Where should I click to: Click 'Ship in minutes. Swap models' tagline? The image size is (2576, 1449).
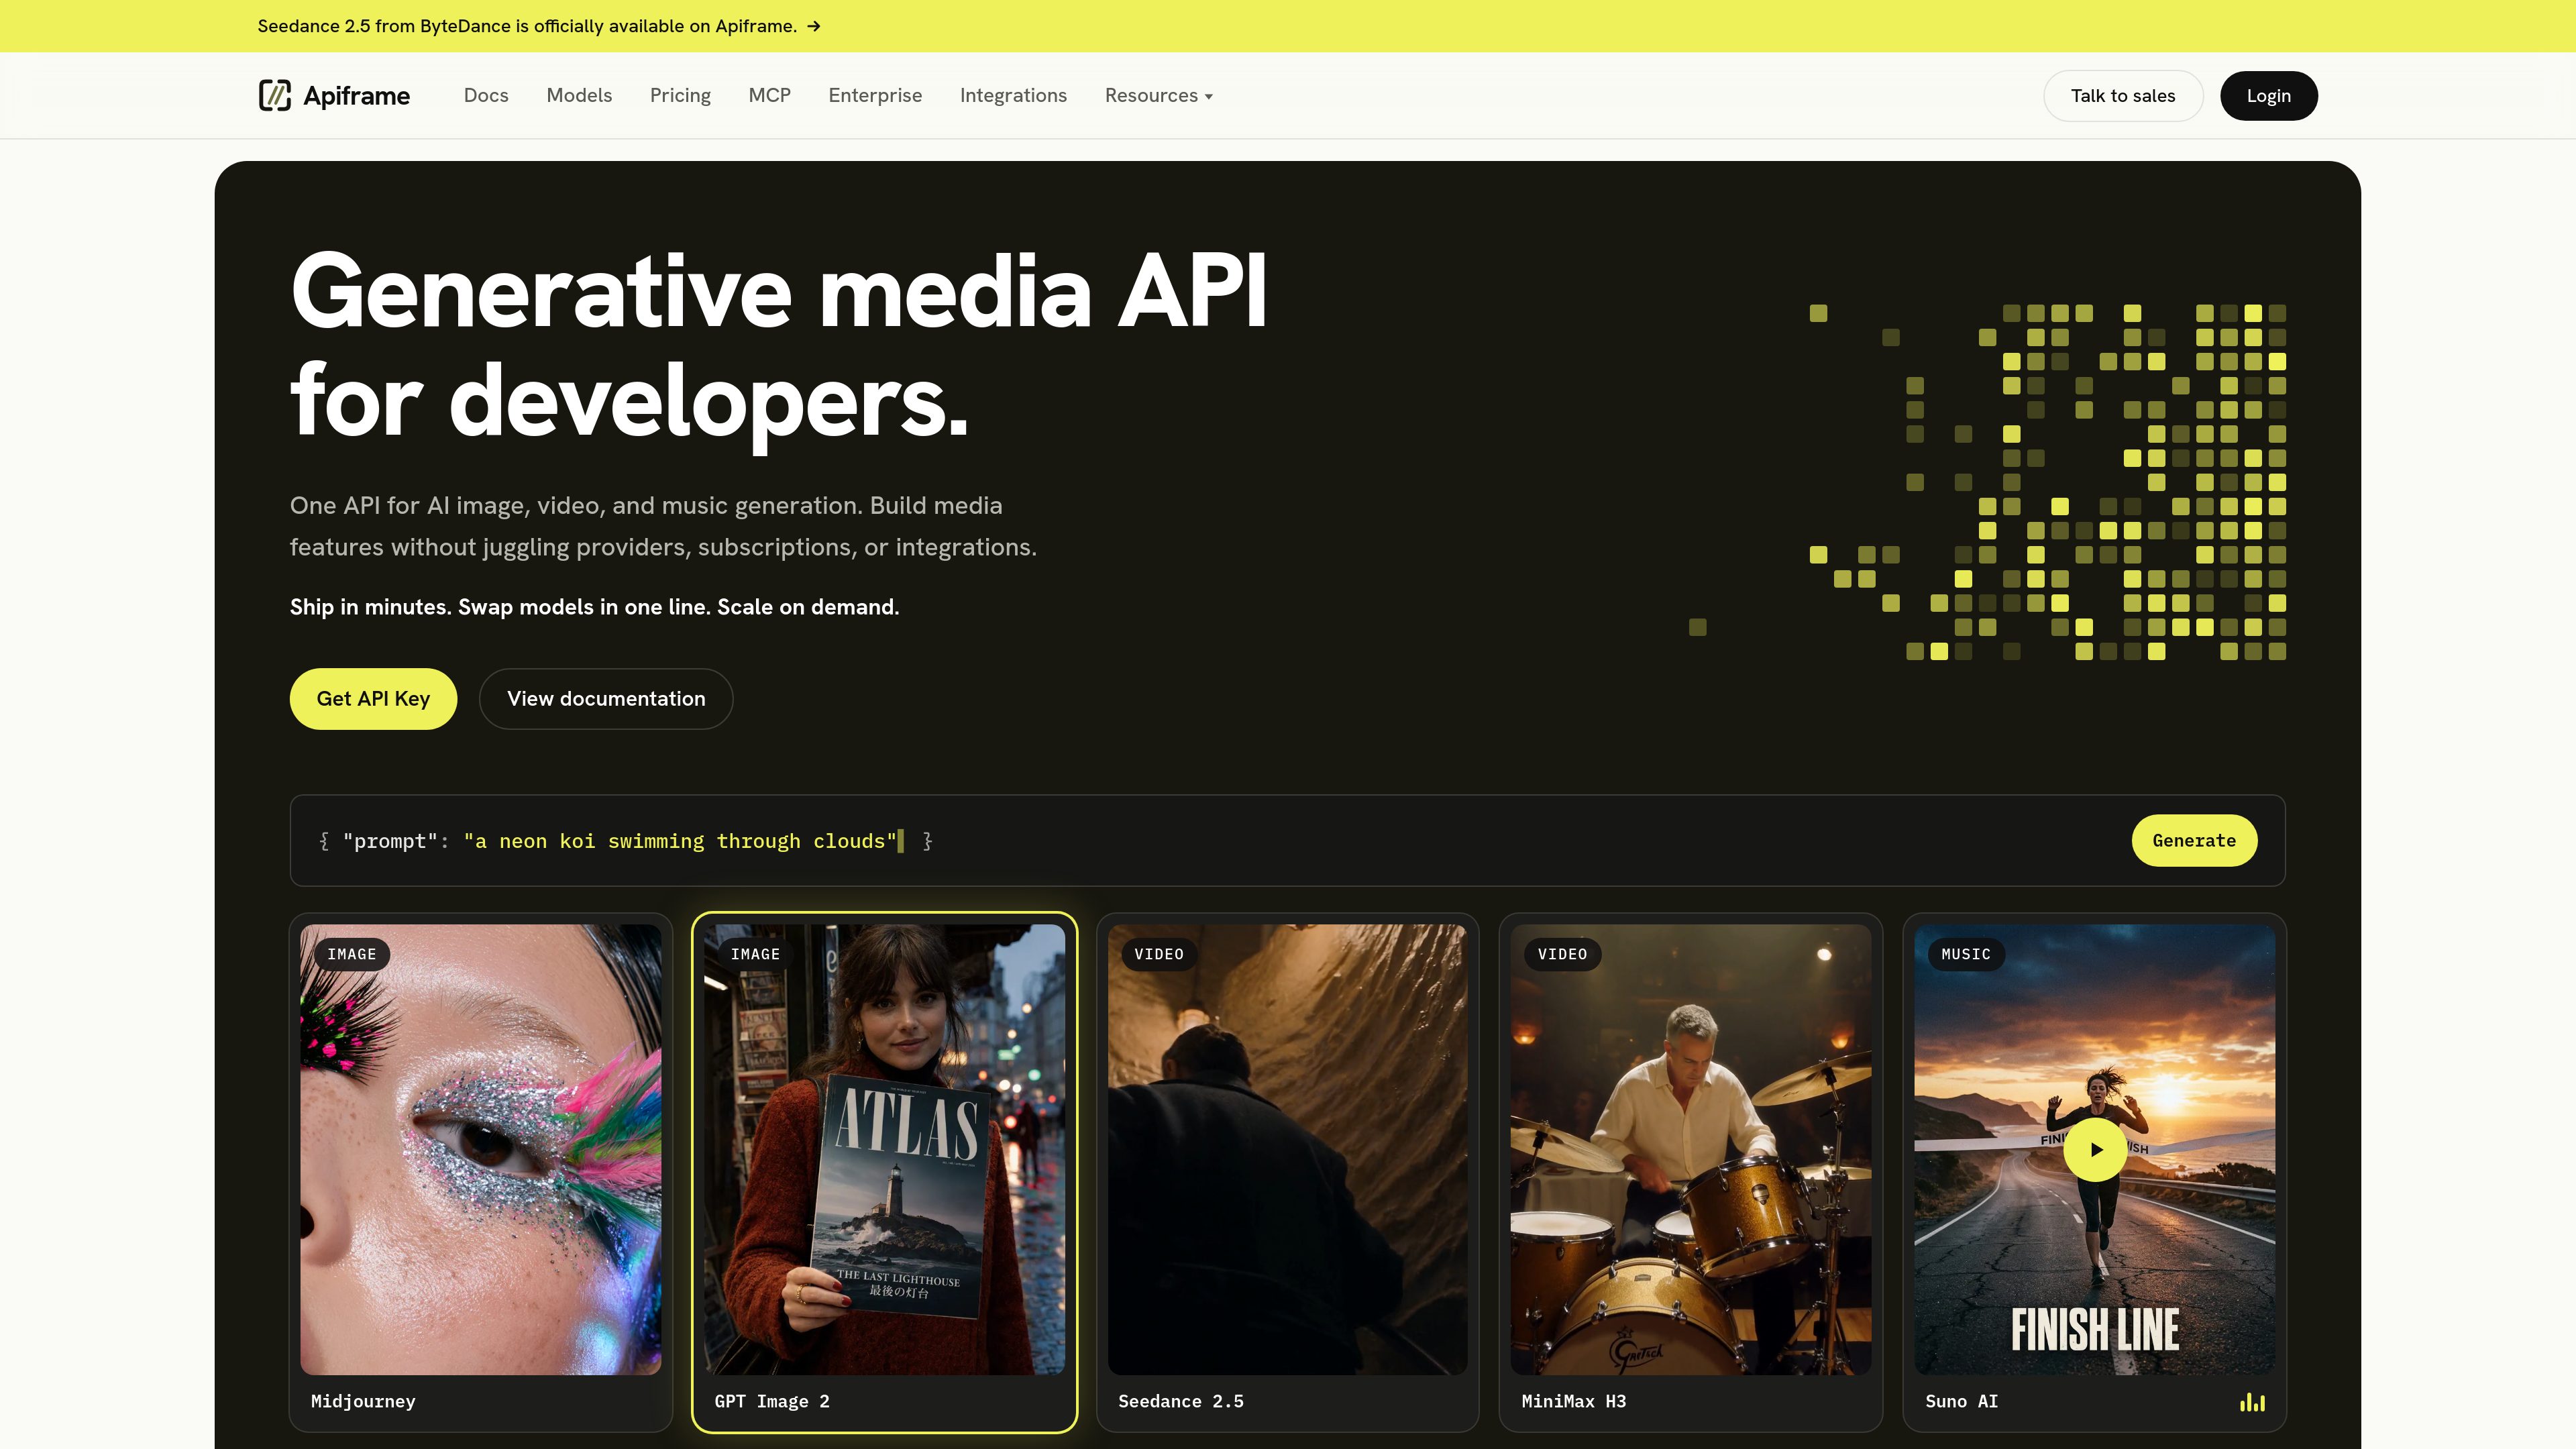594,607
